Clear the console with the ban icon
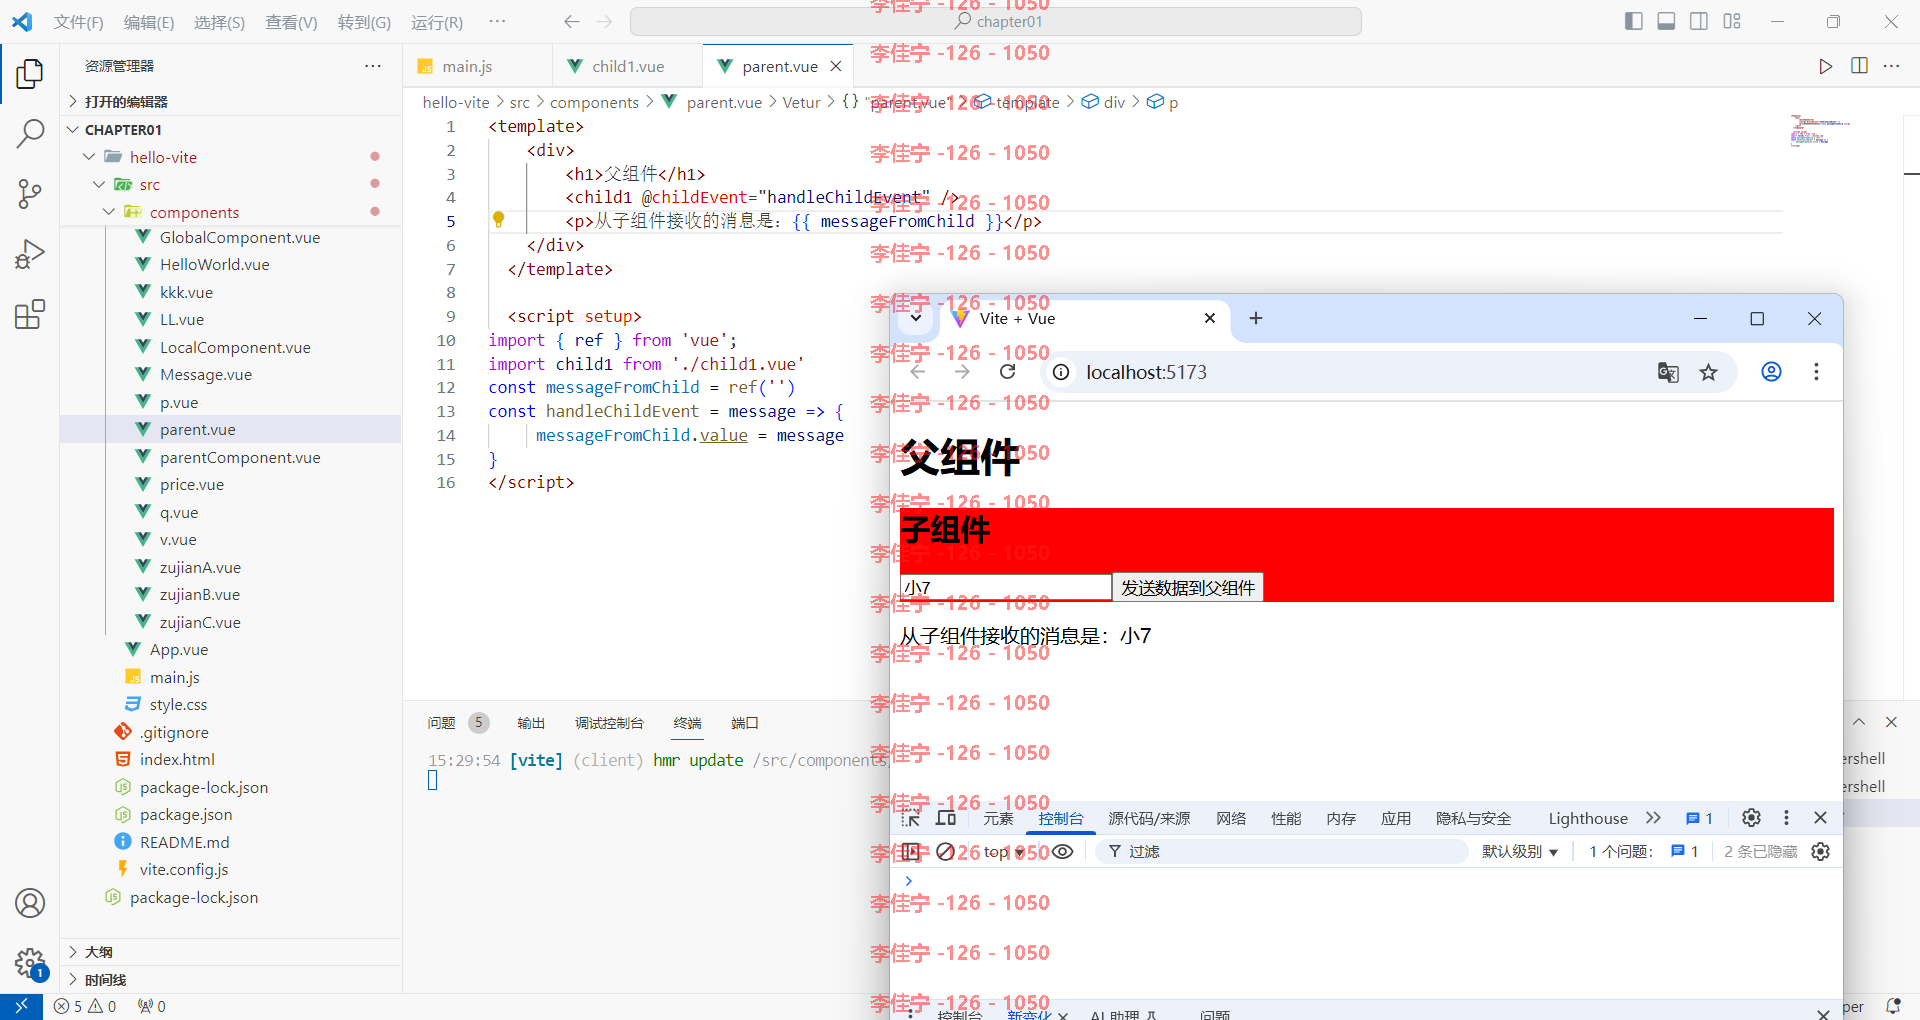 (945, 852)
